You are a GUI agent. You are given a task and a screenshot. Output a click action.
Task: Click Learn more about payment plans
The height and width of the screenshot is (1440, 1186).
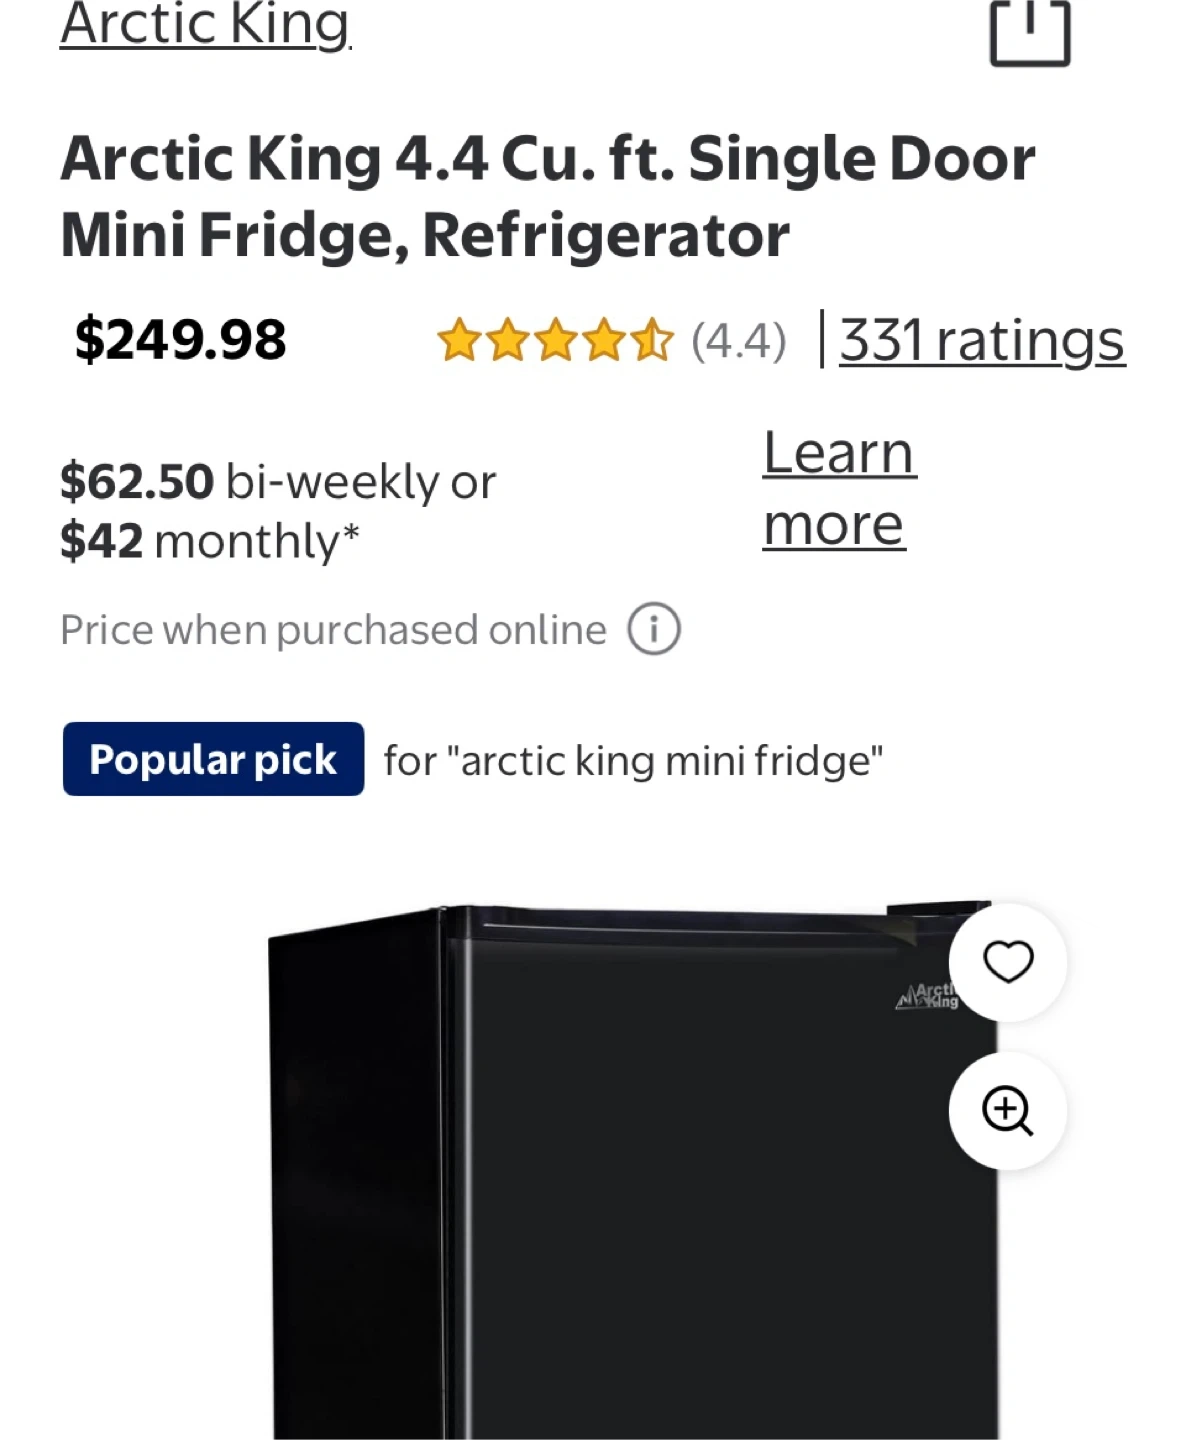[x=838, y=488]
